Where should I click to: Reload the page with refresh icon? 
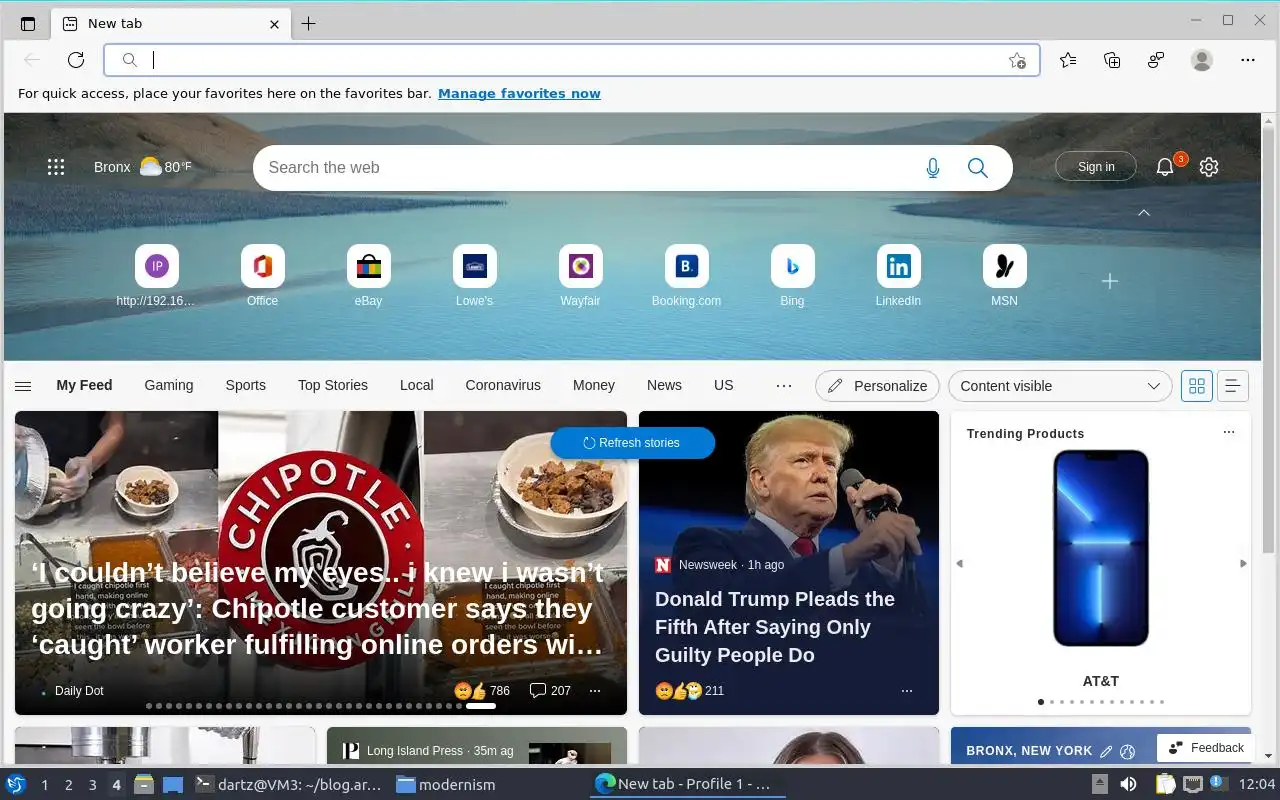76,60
